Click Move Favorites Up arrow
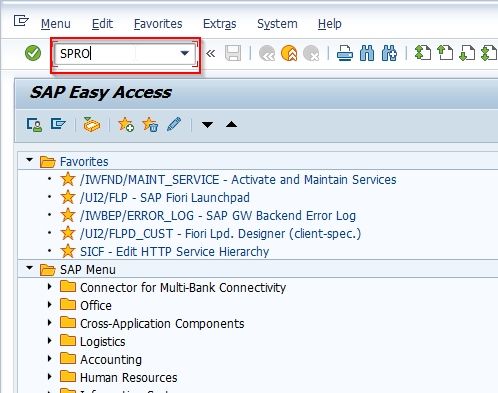The height and width of the screenshot is (393, 498). [231, 125]
